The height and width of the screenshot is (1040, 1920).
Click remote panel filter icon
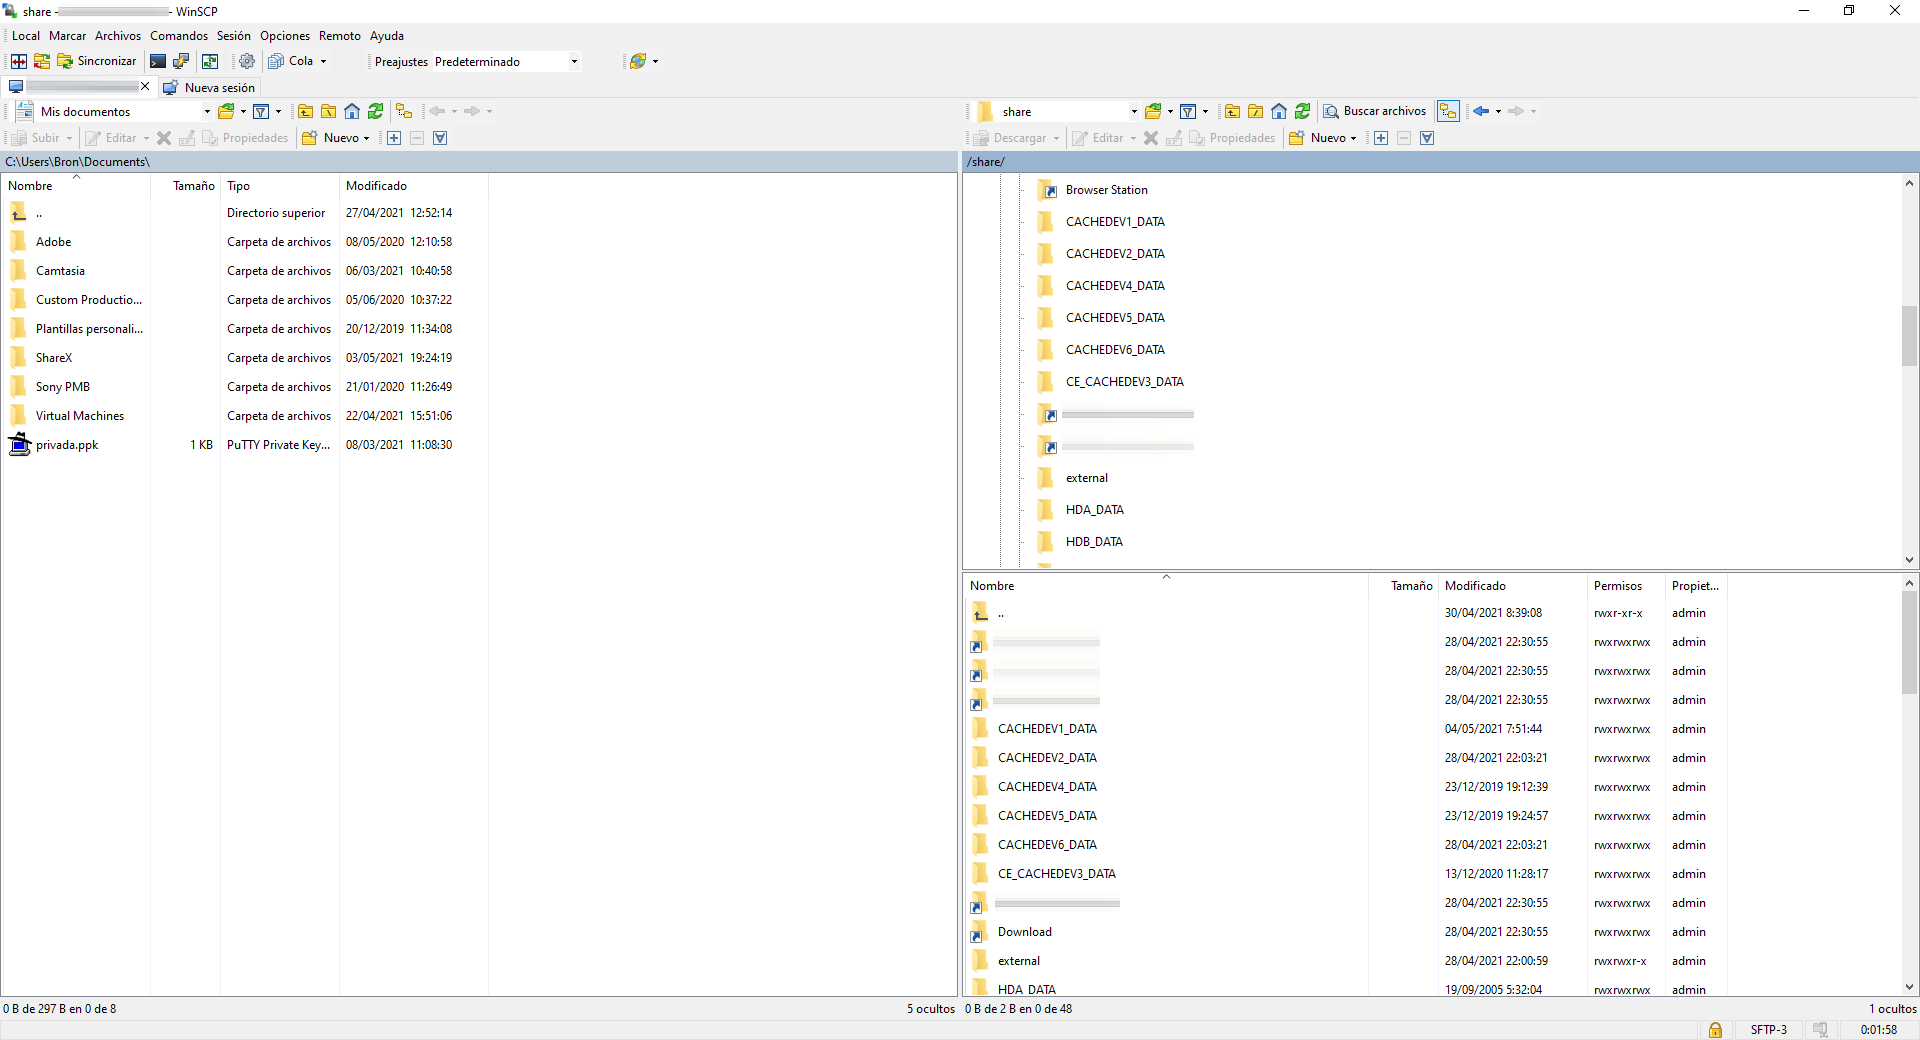click(x=1188, y=111)
